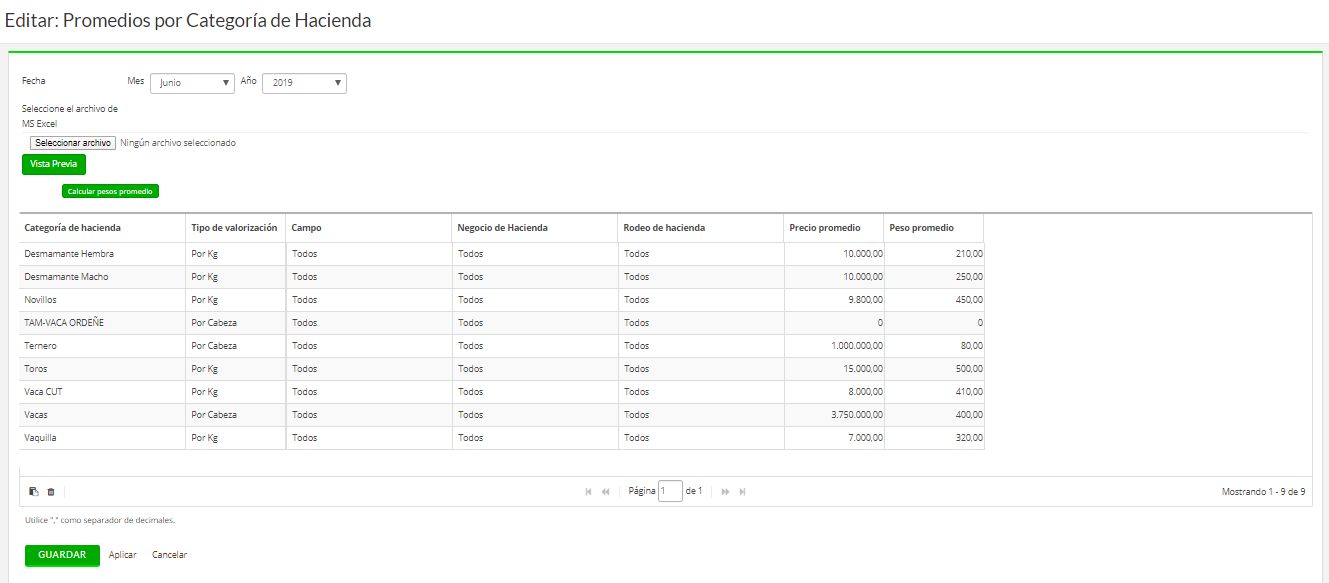Edit peso promedio 410,00 for Vaca CUT
The image size is (1329, 583).
[x=934, y=392]
